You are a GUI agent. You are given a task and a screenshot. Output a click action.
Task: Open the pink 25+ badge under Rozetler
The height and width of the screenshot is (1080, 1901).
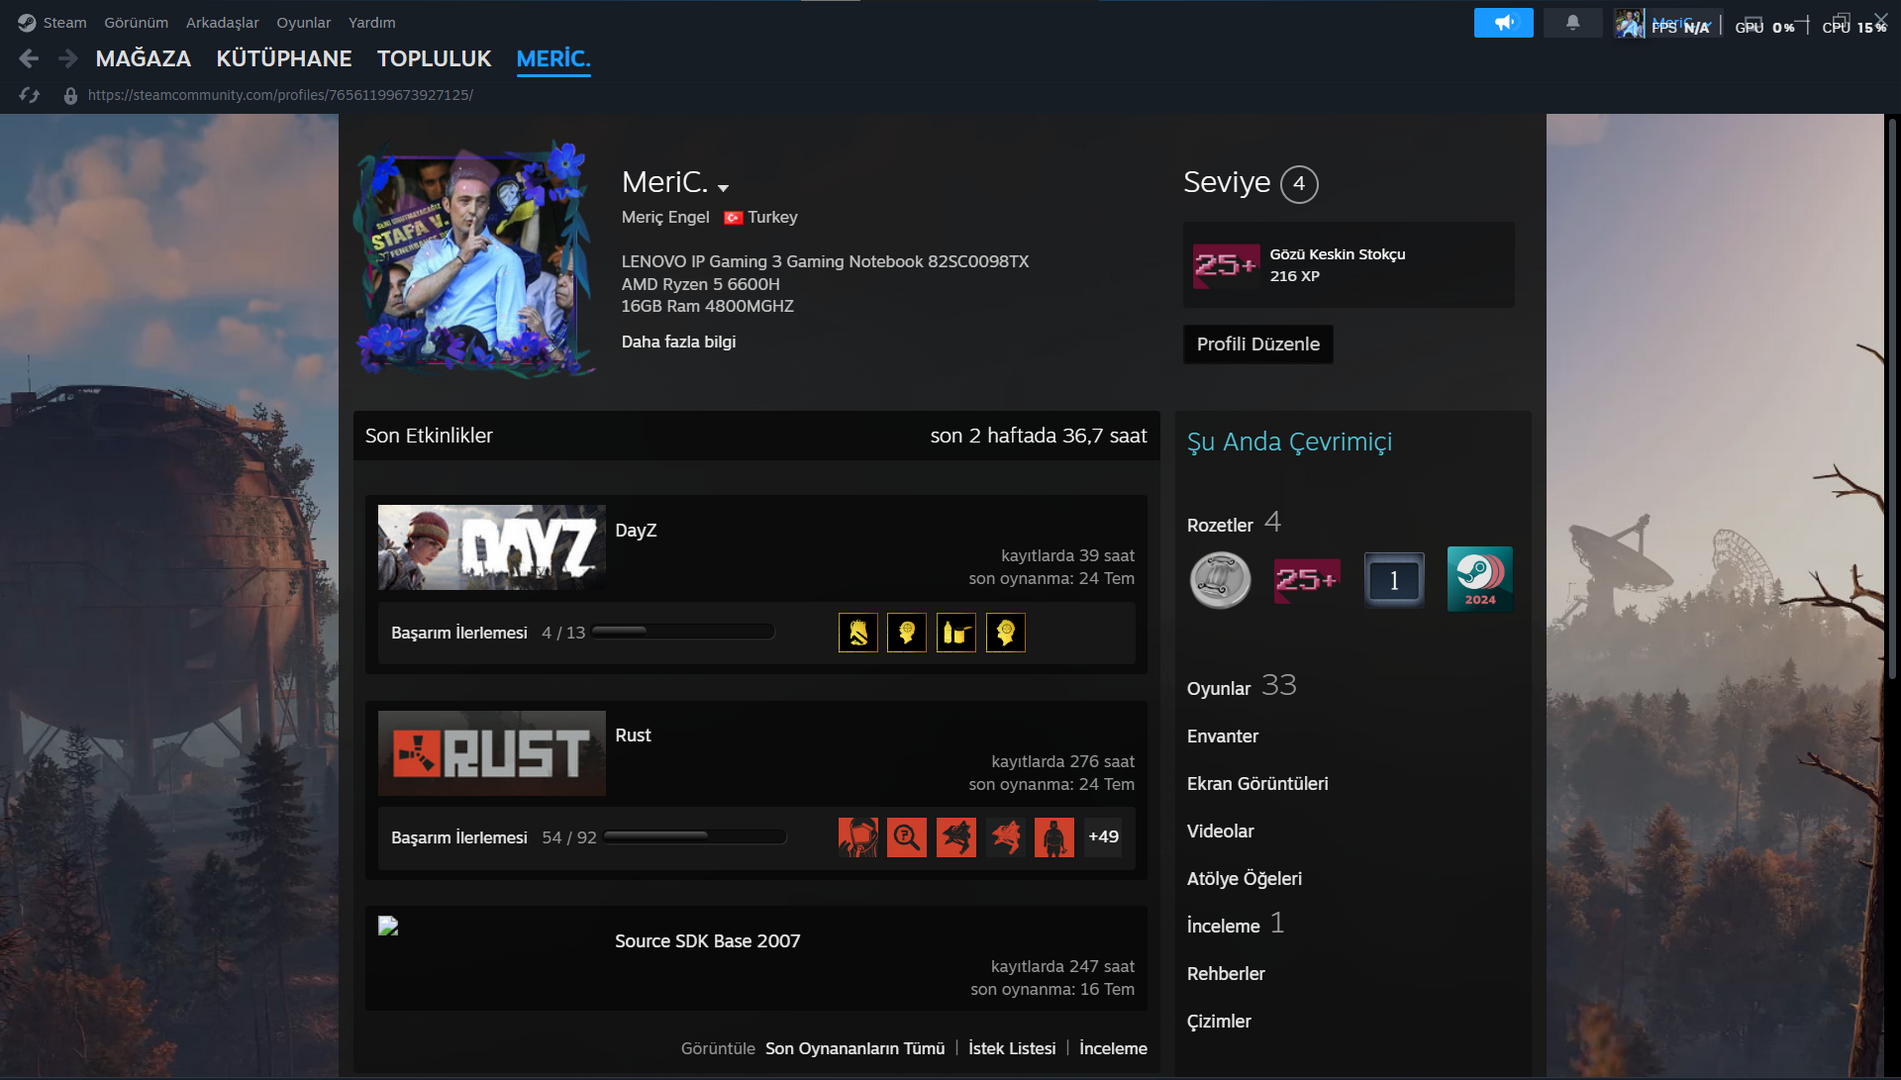pyautogui.click(x=1307, y=579)
